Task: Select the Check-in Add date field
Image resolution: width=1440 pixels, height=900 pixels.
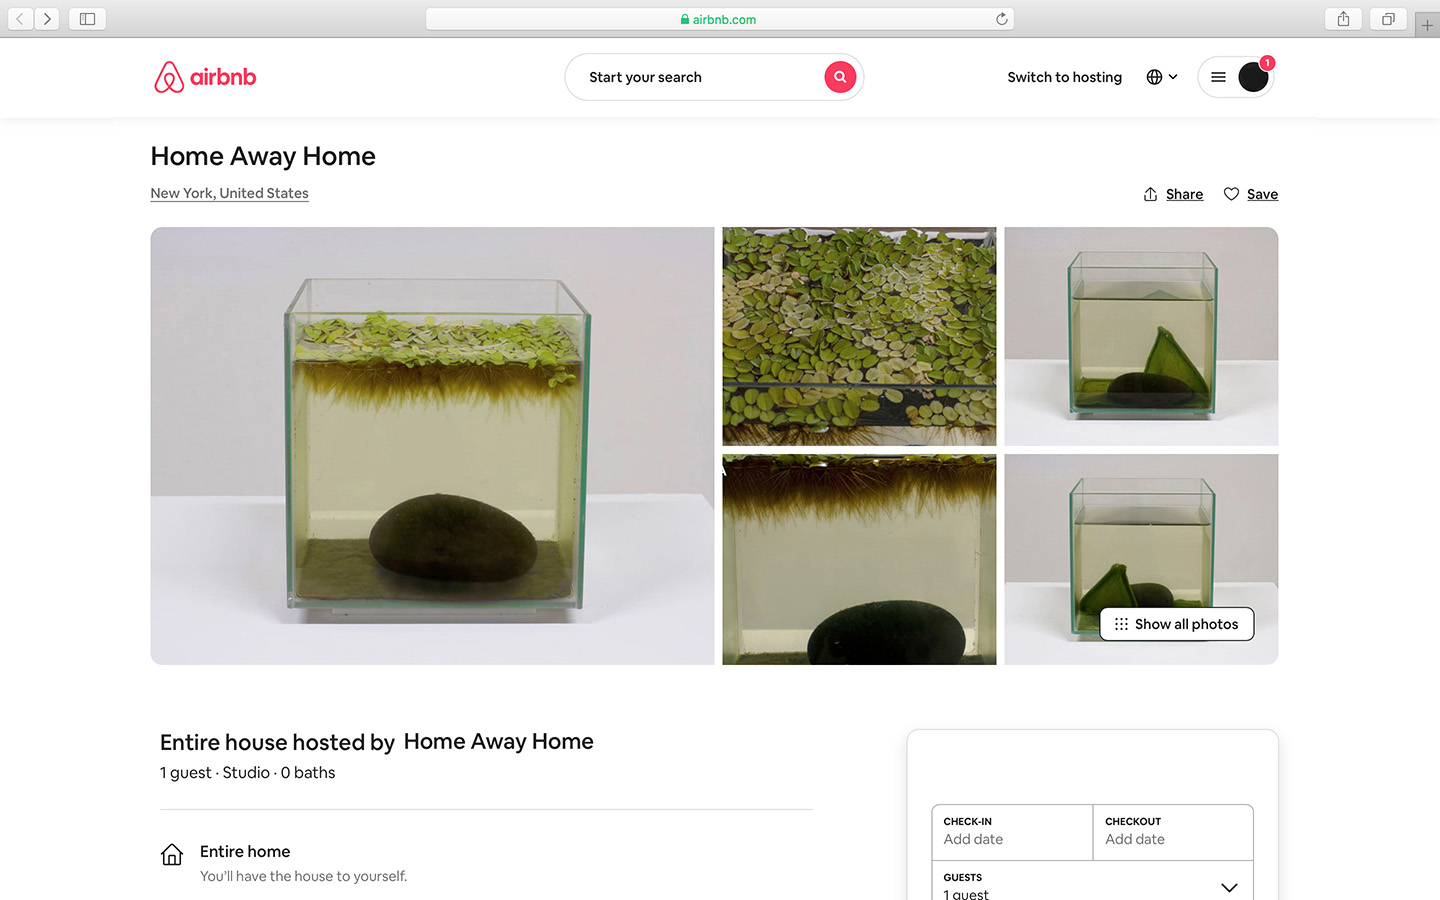Action: tap(1012, 832)
